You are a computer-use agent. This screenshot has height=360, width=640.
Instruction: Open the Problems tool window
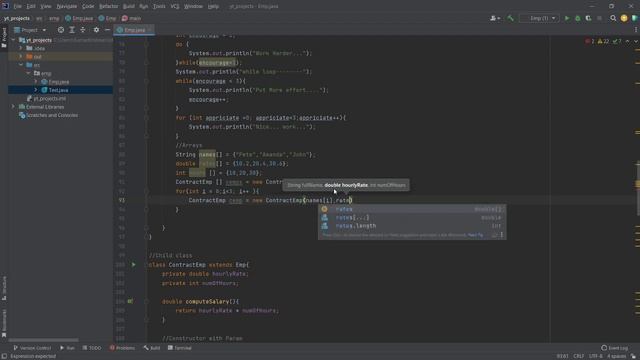click(122, 348)
